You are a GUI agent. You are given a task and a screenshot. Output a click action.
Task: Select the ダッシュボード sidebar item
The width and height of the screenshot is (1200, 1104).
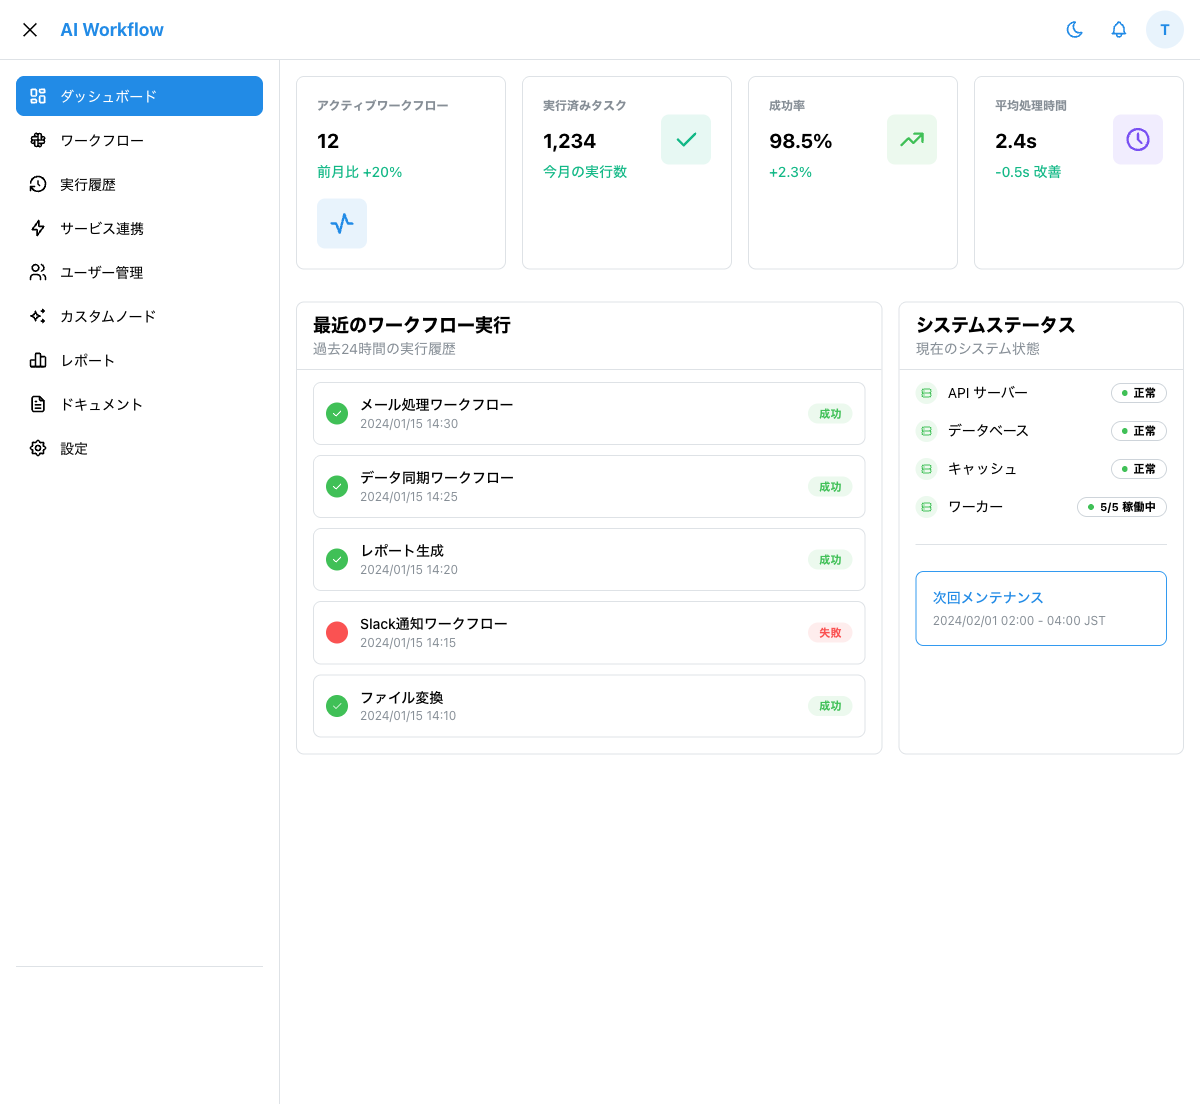139,96
